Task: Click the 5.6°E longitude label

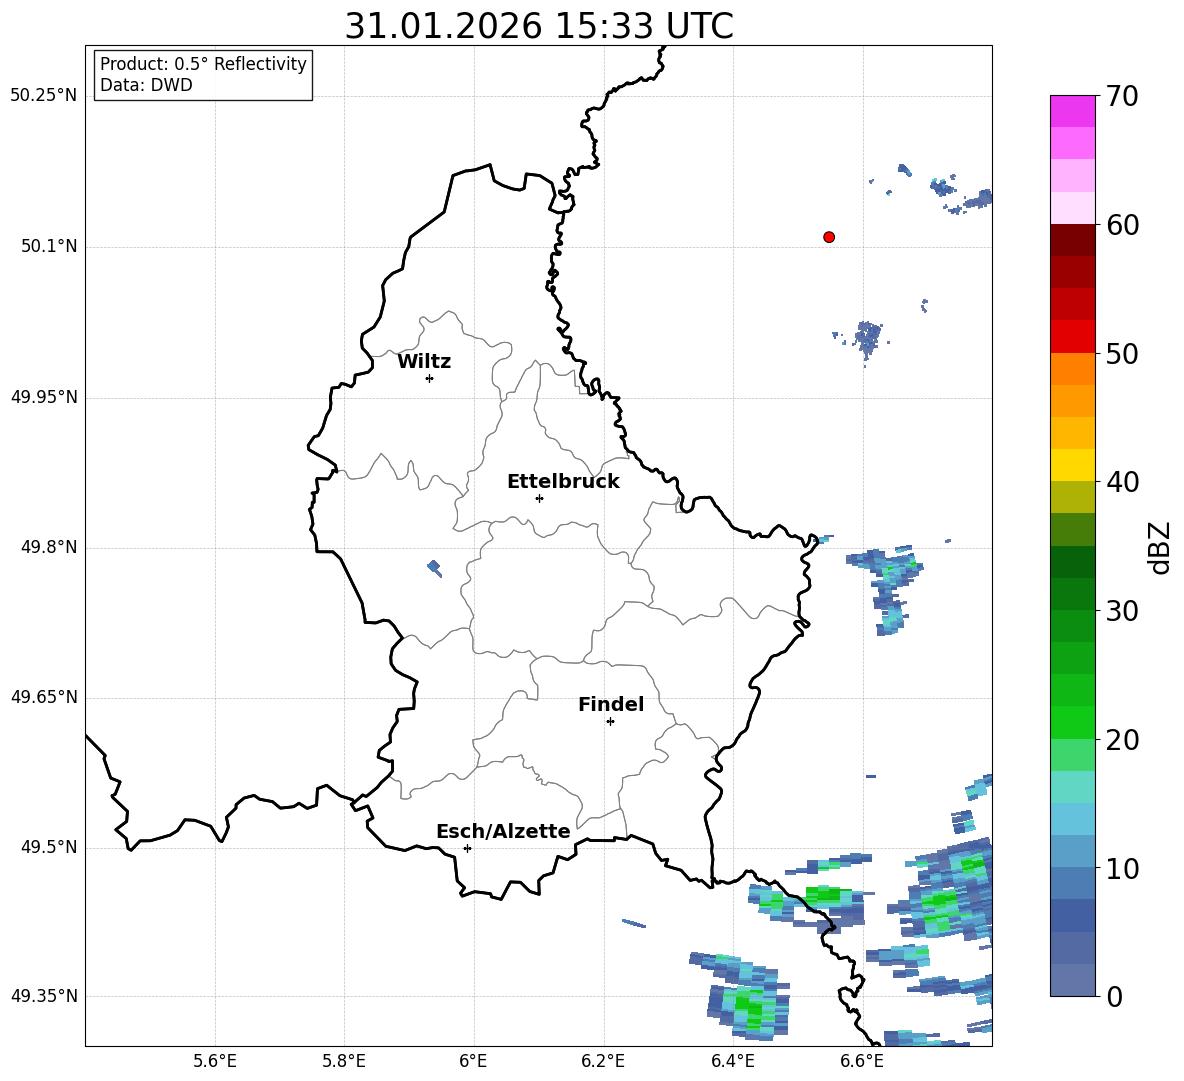Action: coord(215,1062)
